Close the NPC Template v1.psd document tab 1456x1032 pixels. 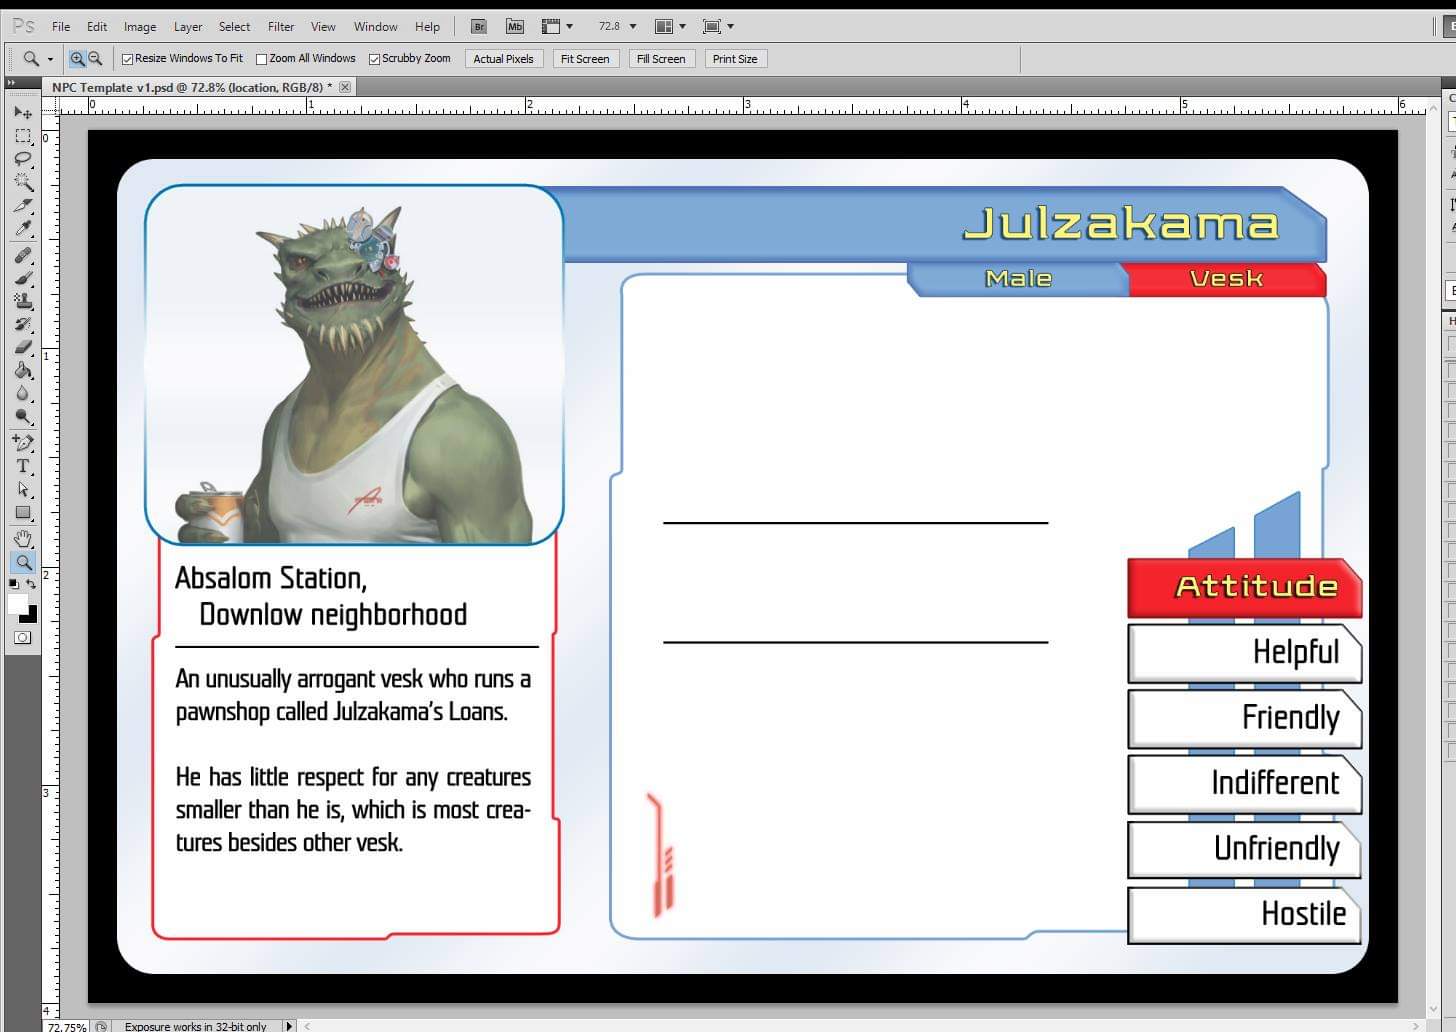345,87
